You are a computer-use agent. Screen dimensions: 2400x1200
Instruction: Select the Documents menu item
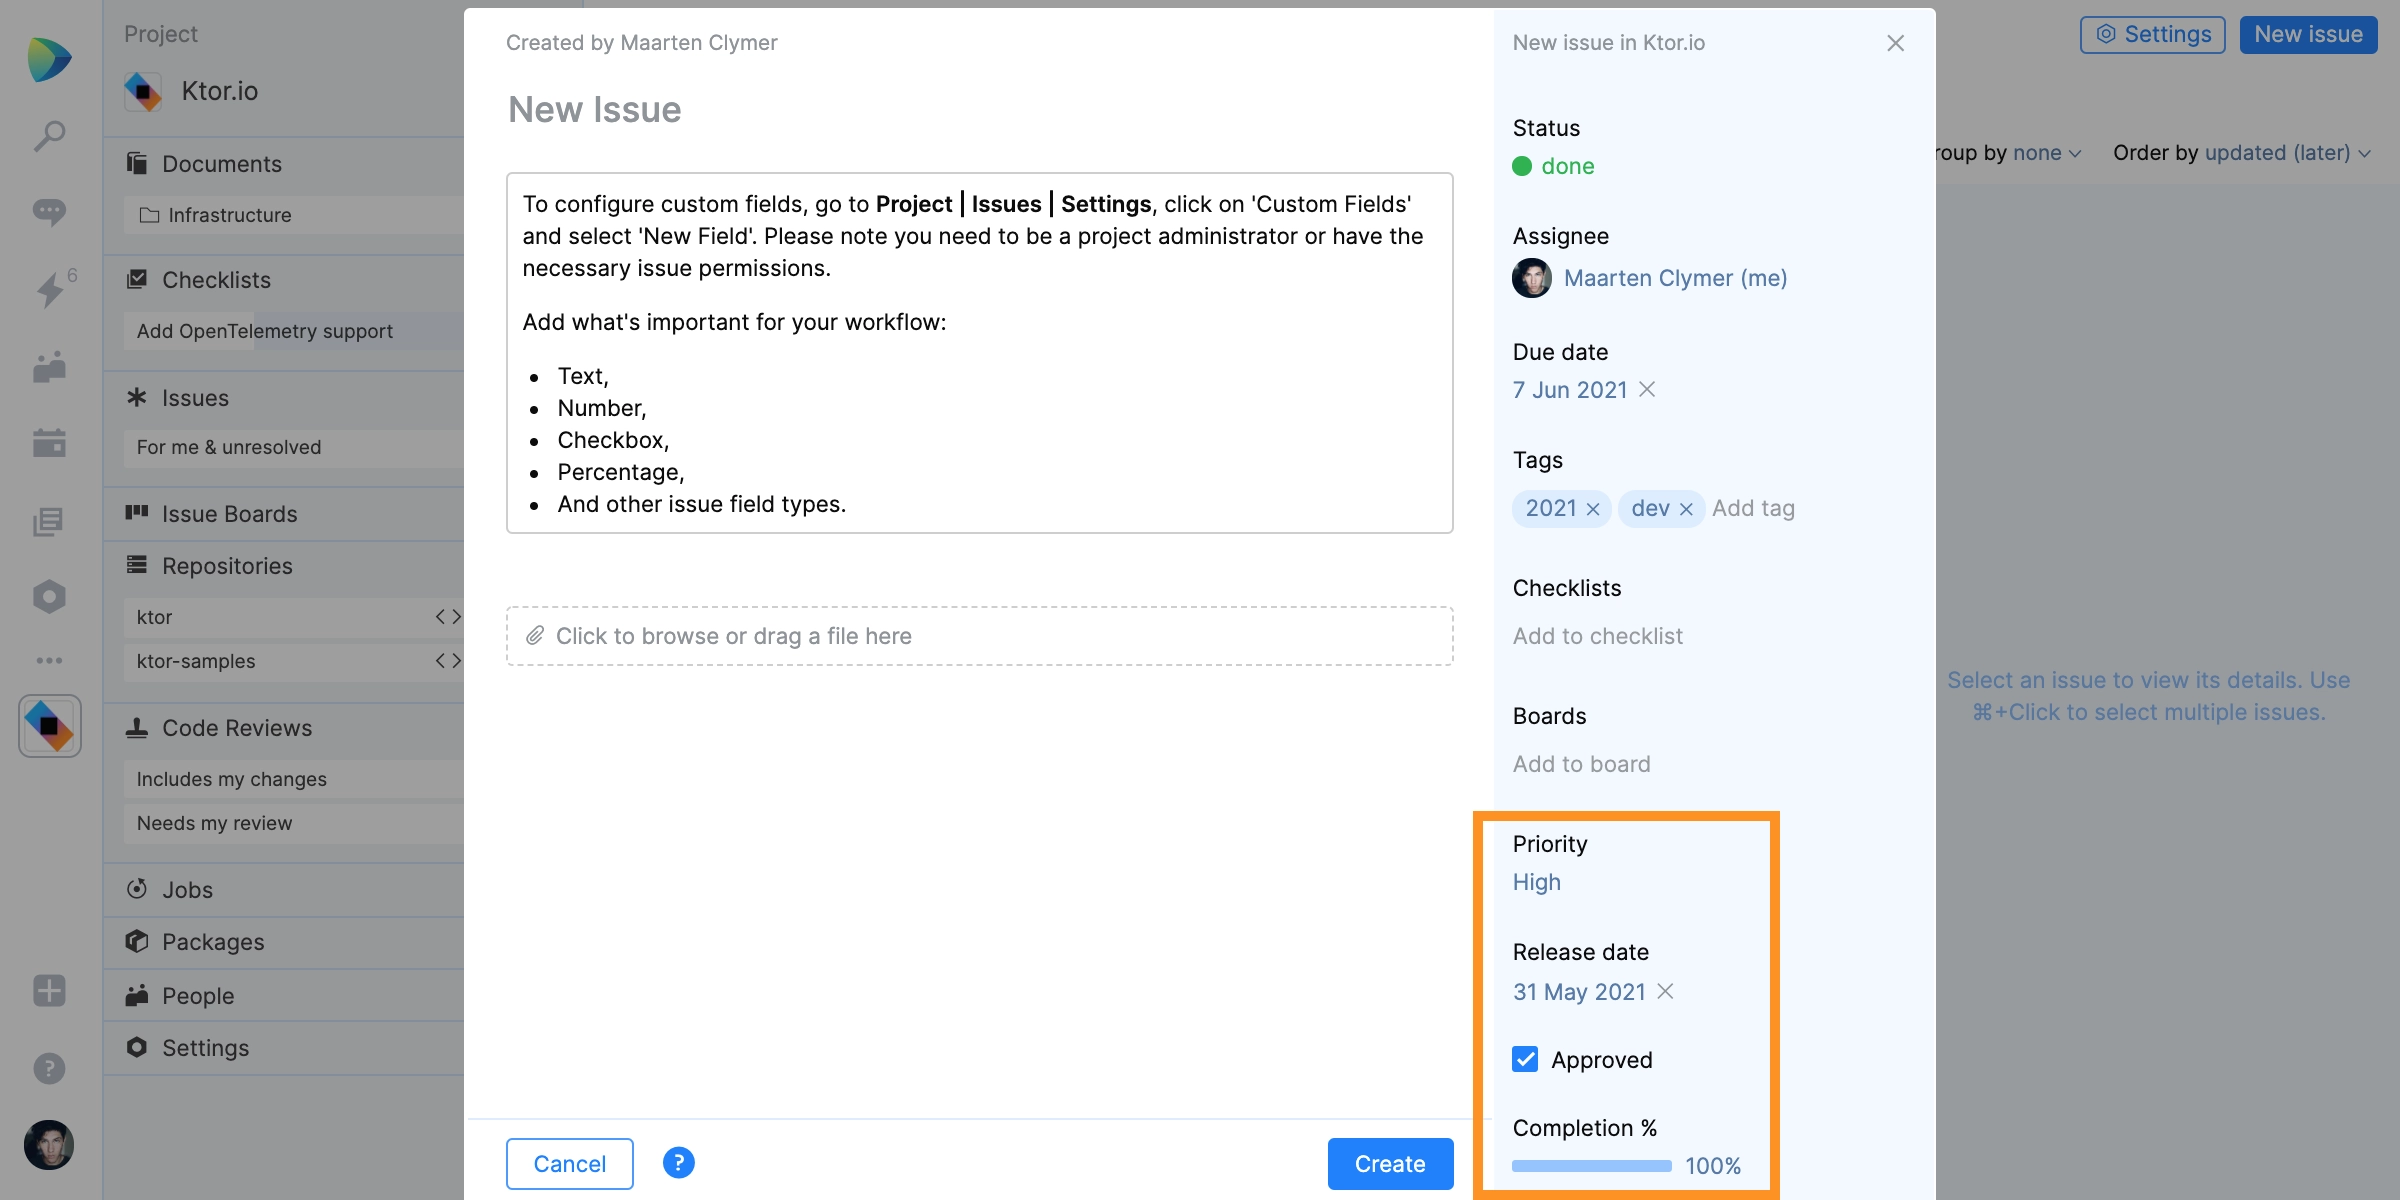(220, 162)
